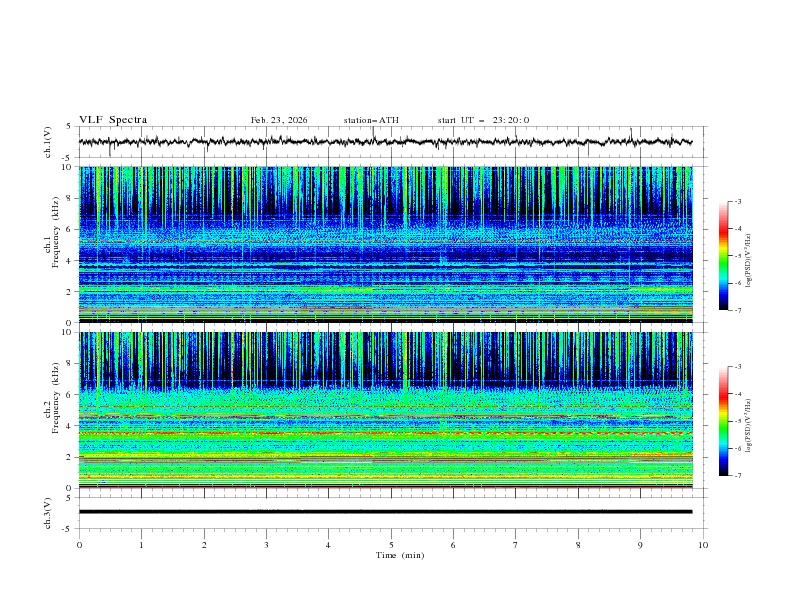Click the "VLF Spectra" plot title
792x612 pixels.
click(x=113, y=120)
